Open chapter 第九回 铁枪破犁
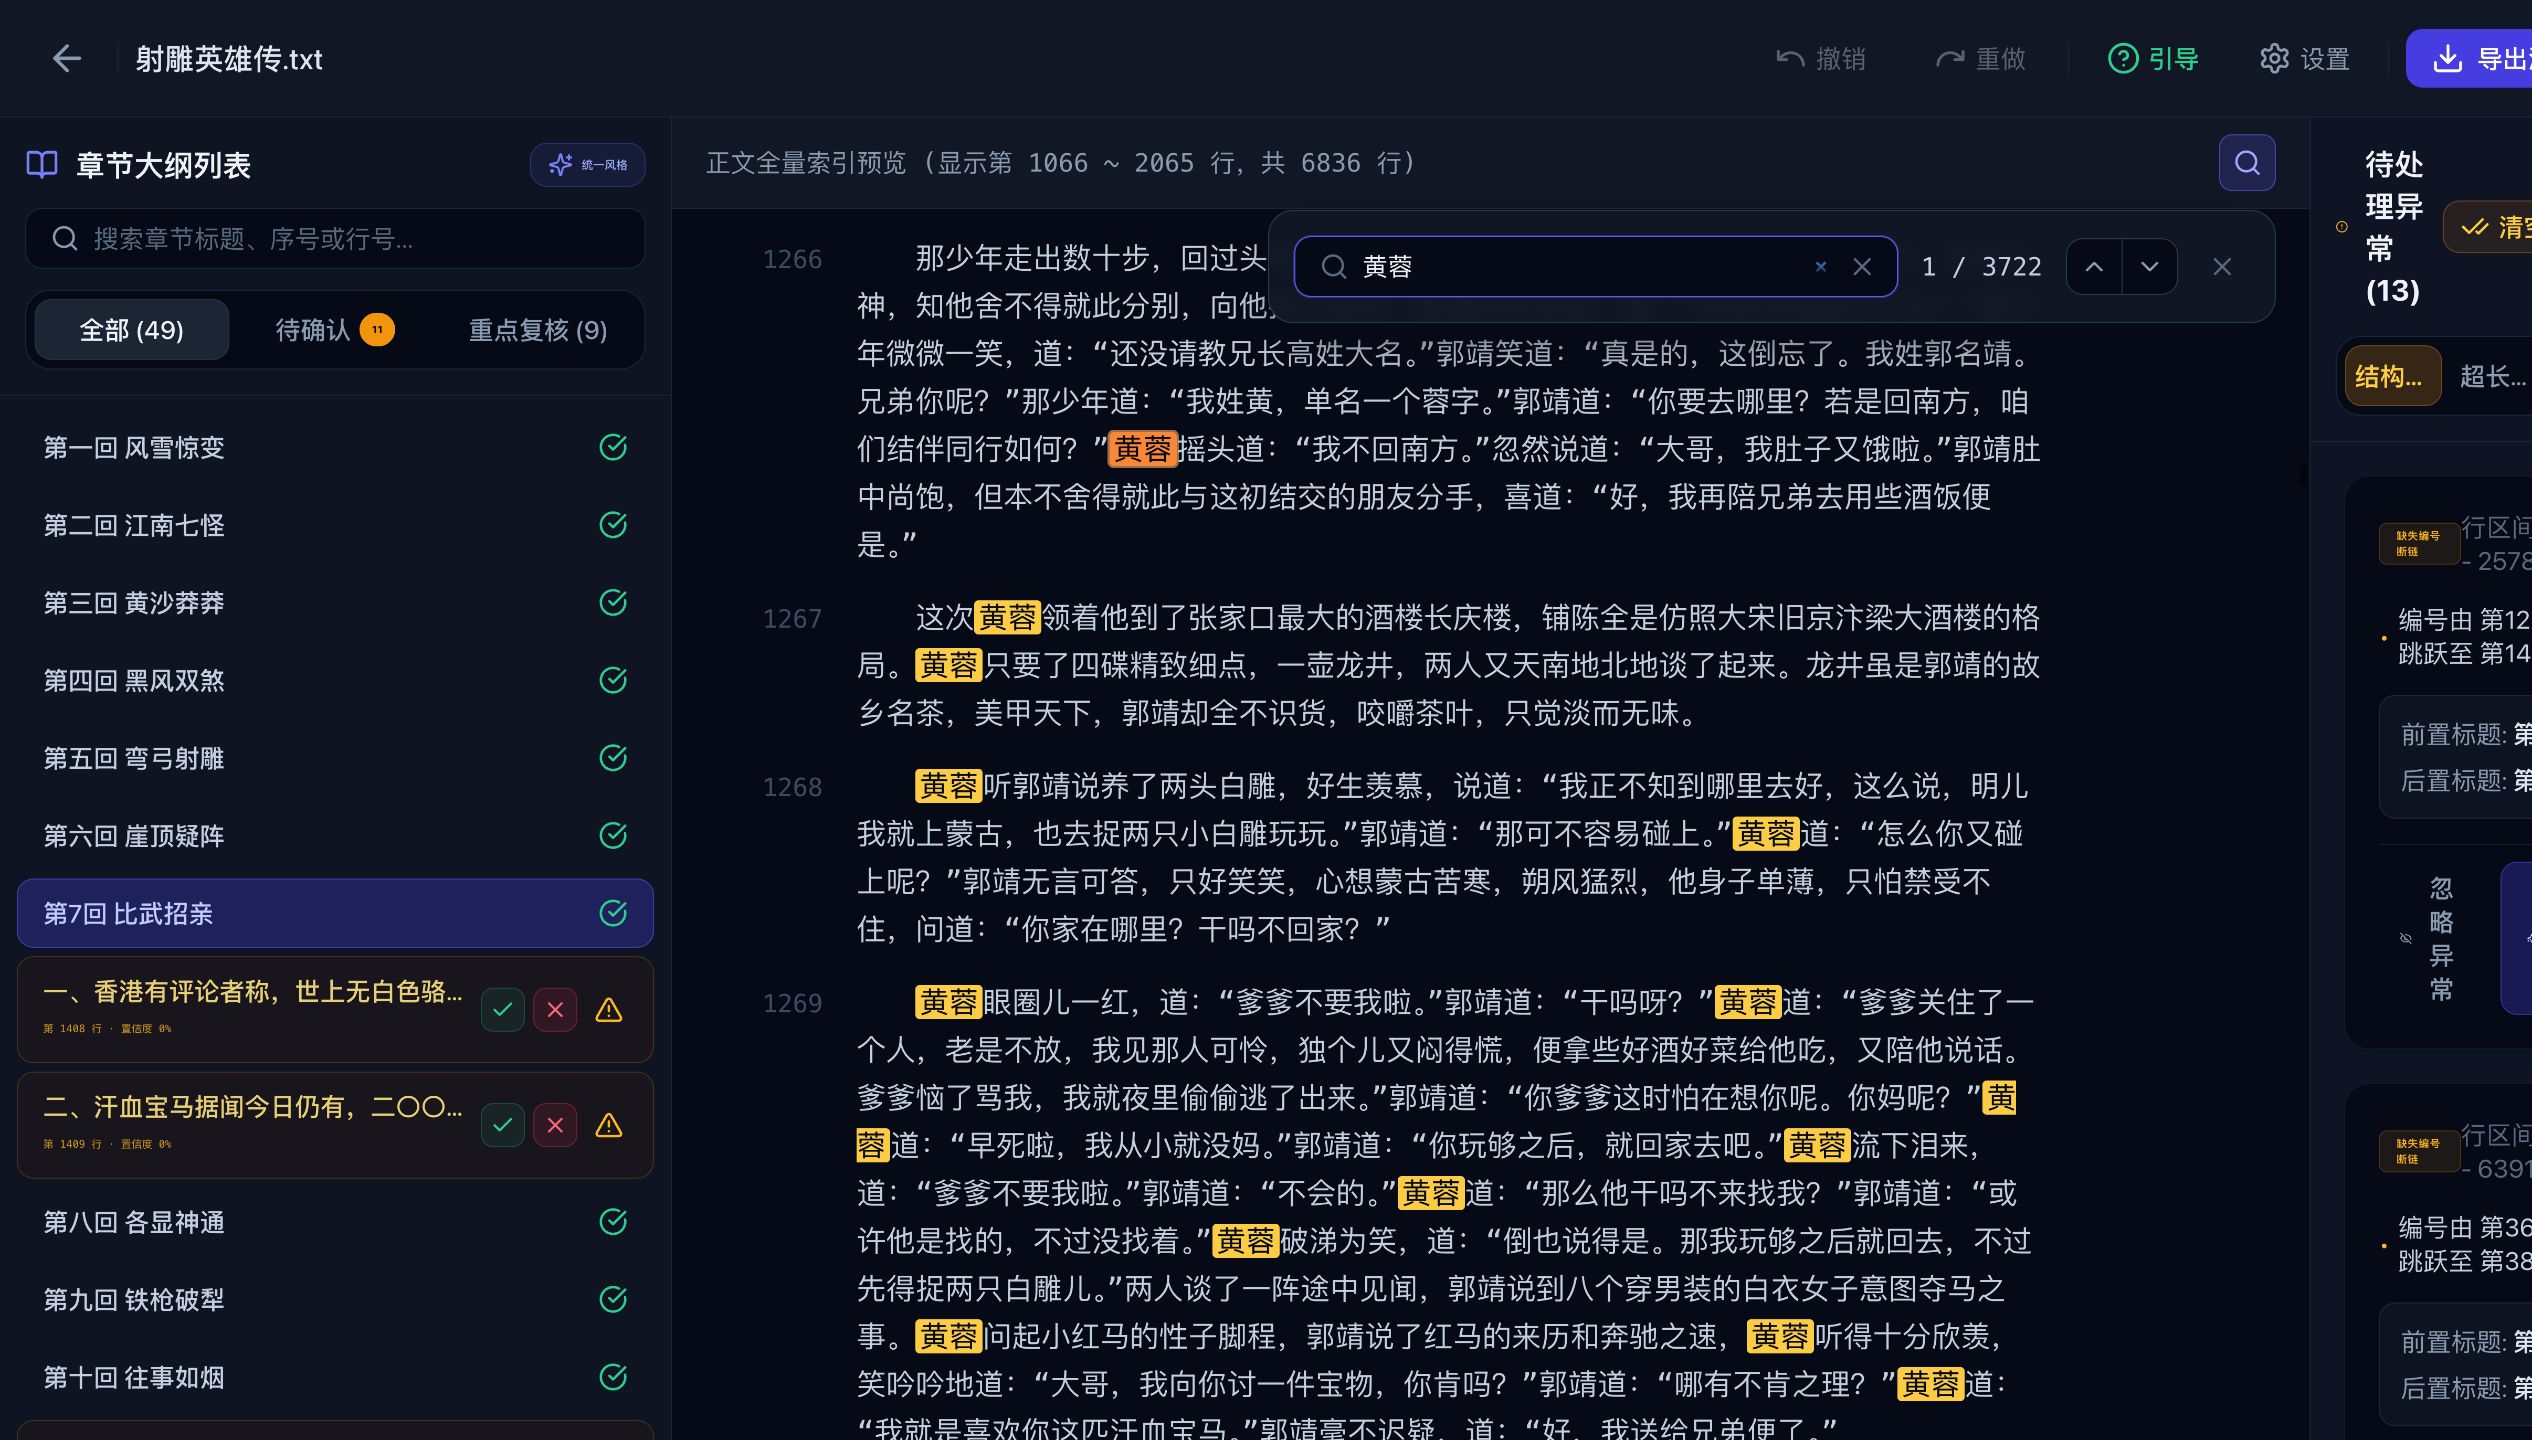This screenshot has height=1440, width=2532. tap(335, 1300)
